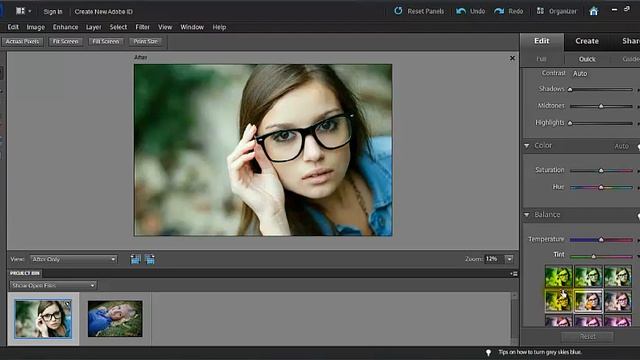Screen dimensions: 640x360
Task: Open the View mode dropdown showing After Only
Action: point(73,259)
